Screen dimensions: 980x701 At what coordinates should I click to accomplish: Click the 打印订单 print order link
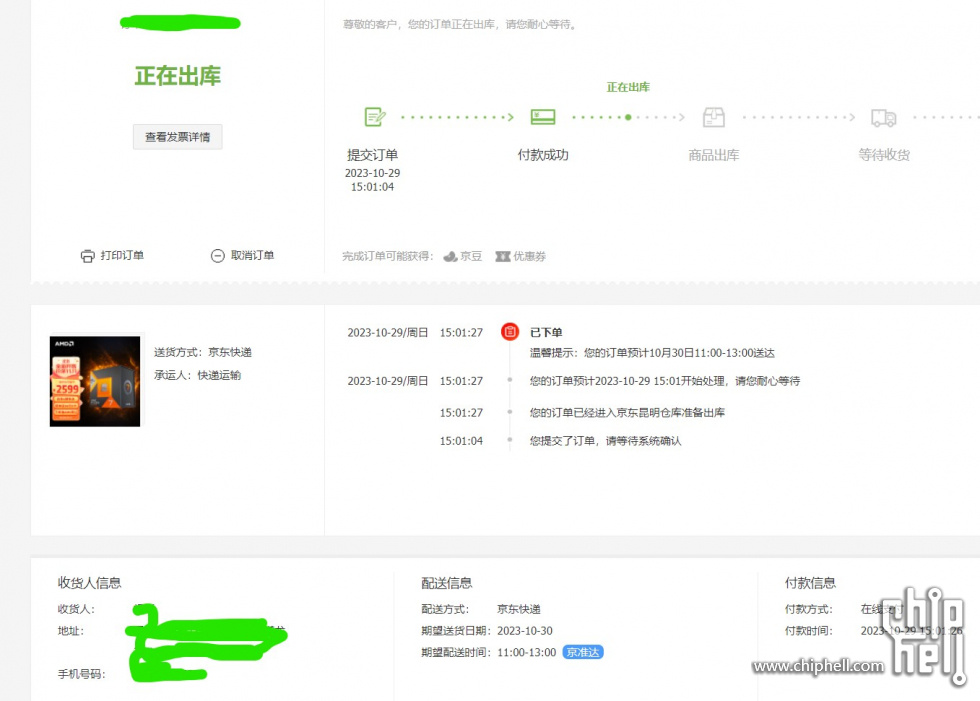[122, 256]
